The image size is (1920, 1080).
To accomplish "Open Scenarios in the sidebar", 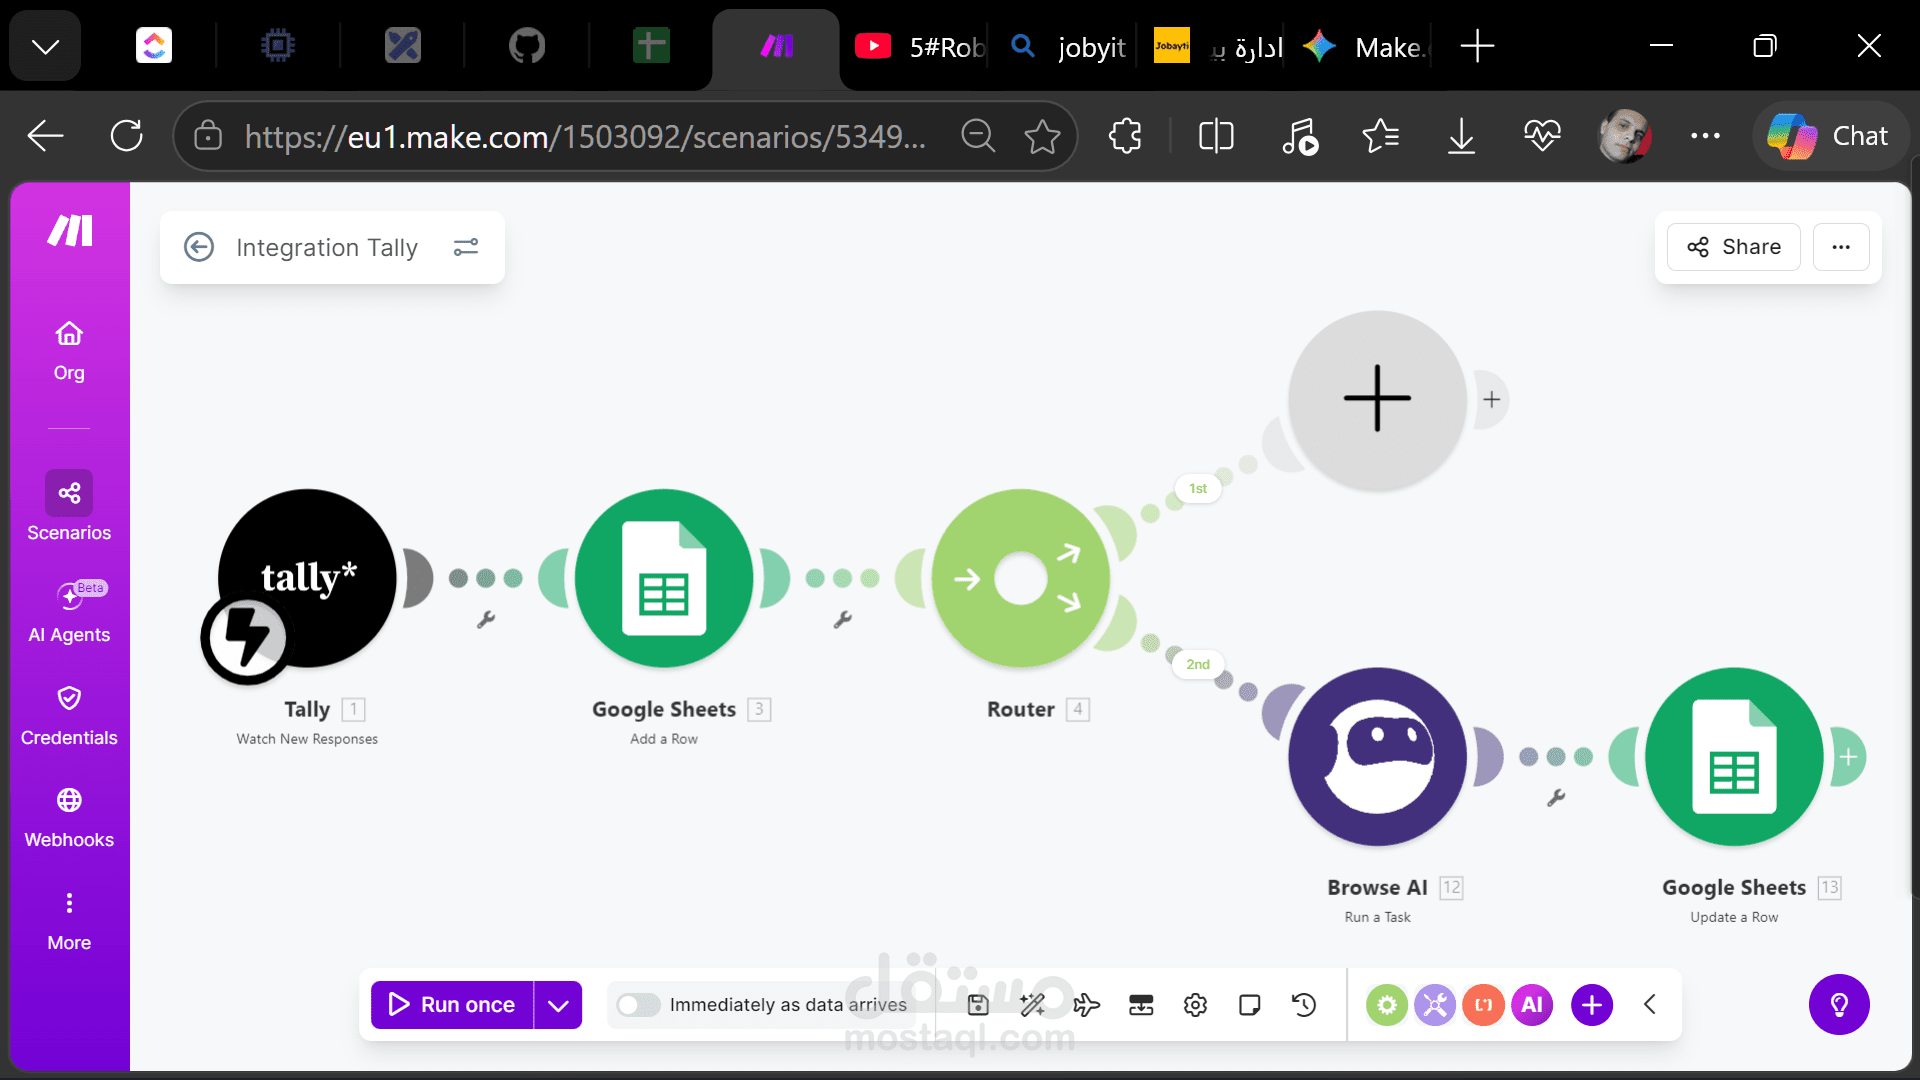I will (x=69, y=507).
